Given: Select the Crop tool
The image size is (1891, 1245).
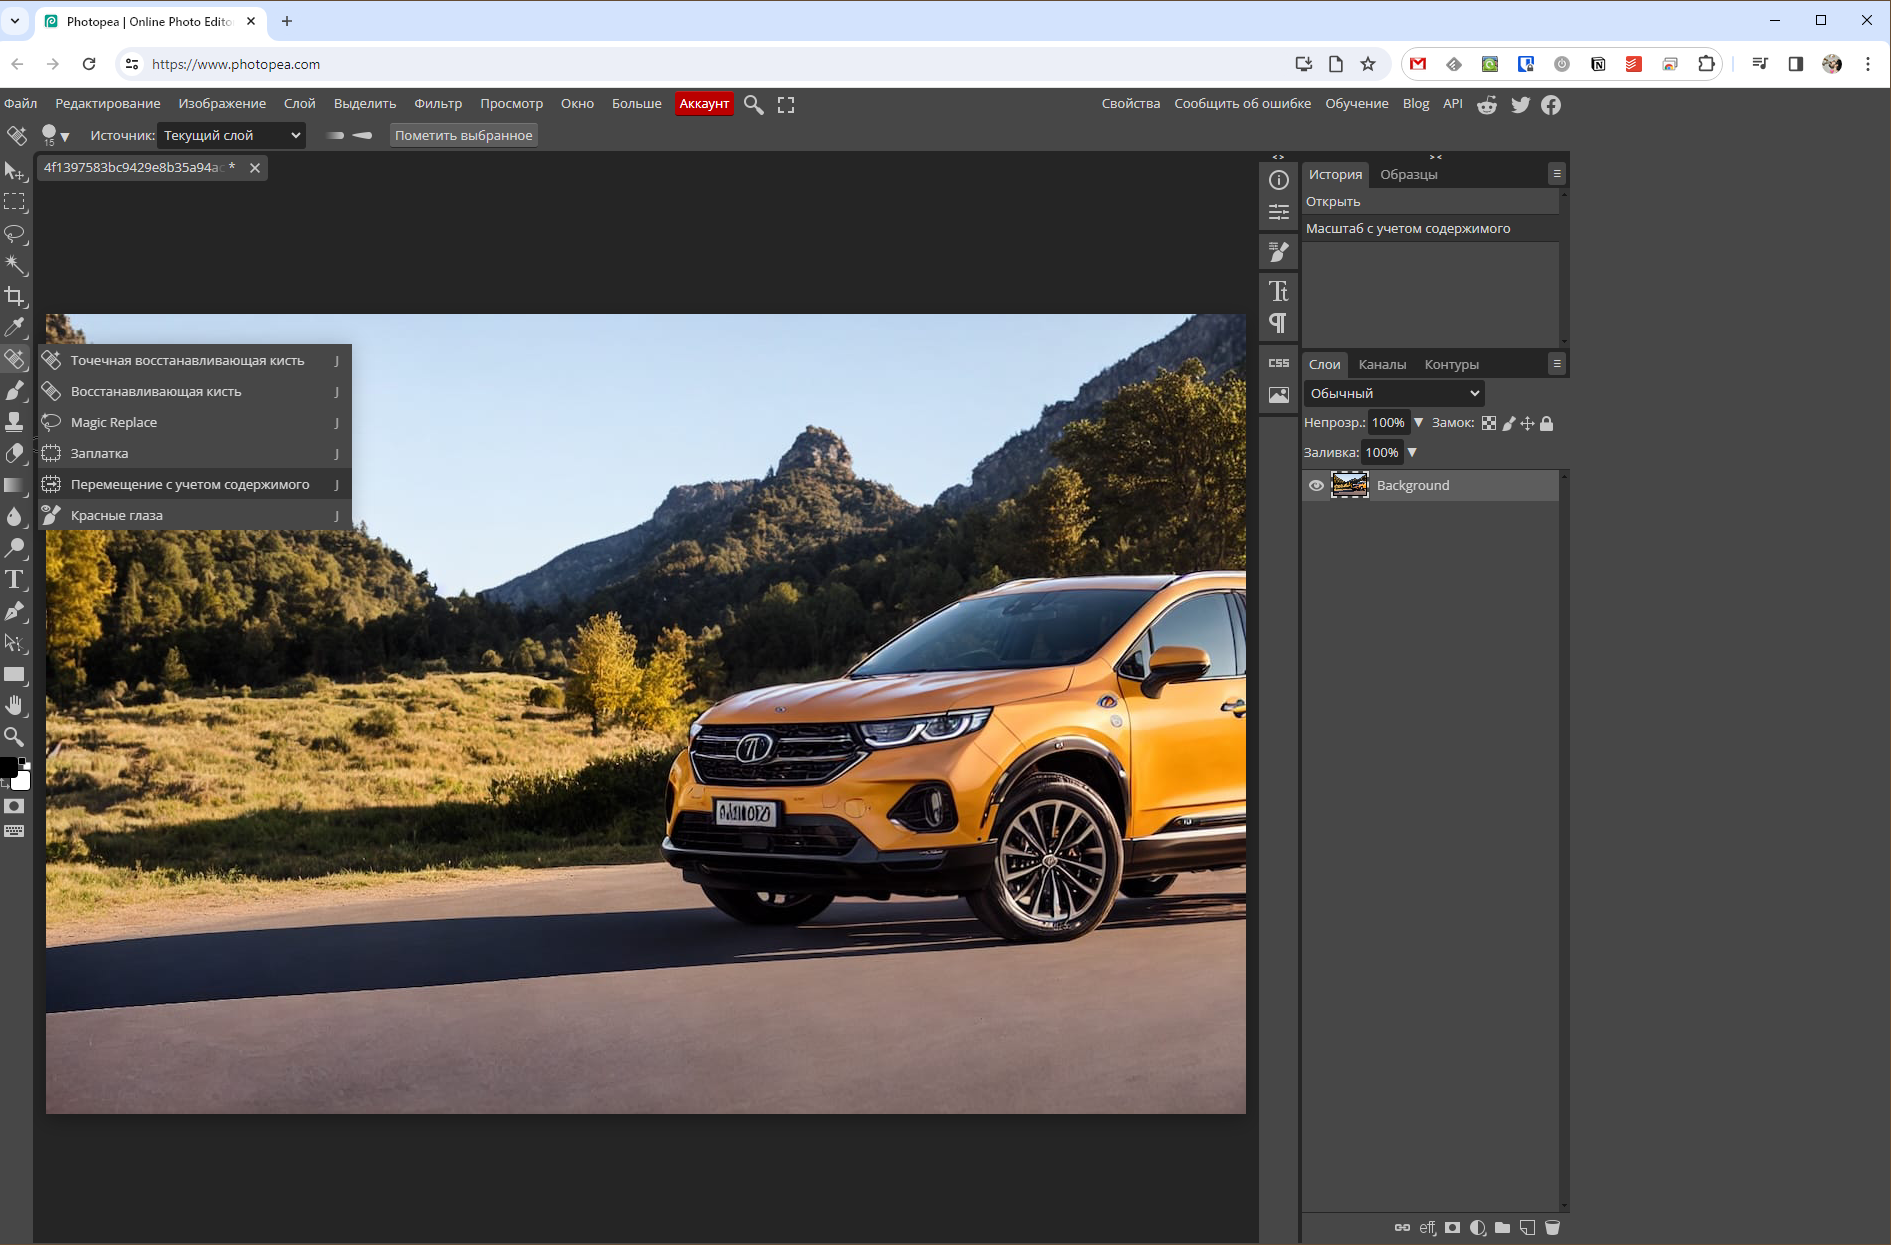Looking at the screenshot, I should [15, 296].
